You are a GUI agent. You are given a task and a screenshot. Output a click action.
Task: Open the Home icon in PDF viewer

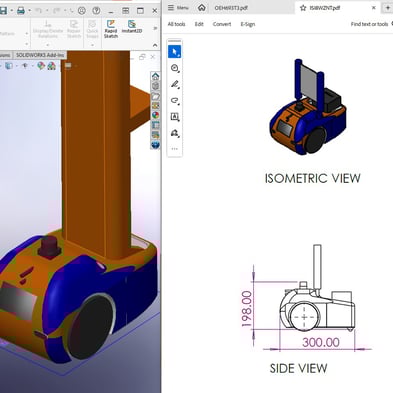(x=201, y=8)
